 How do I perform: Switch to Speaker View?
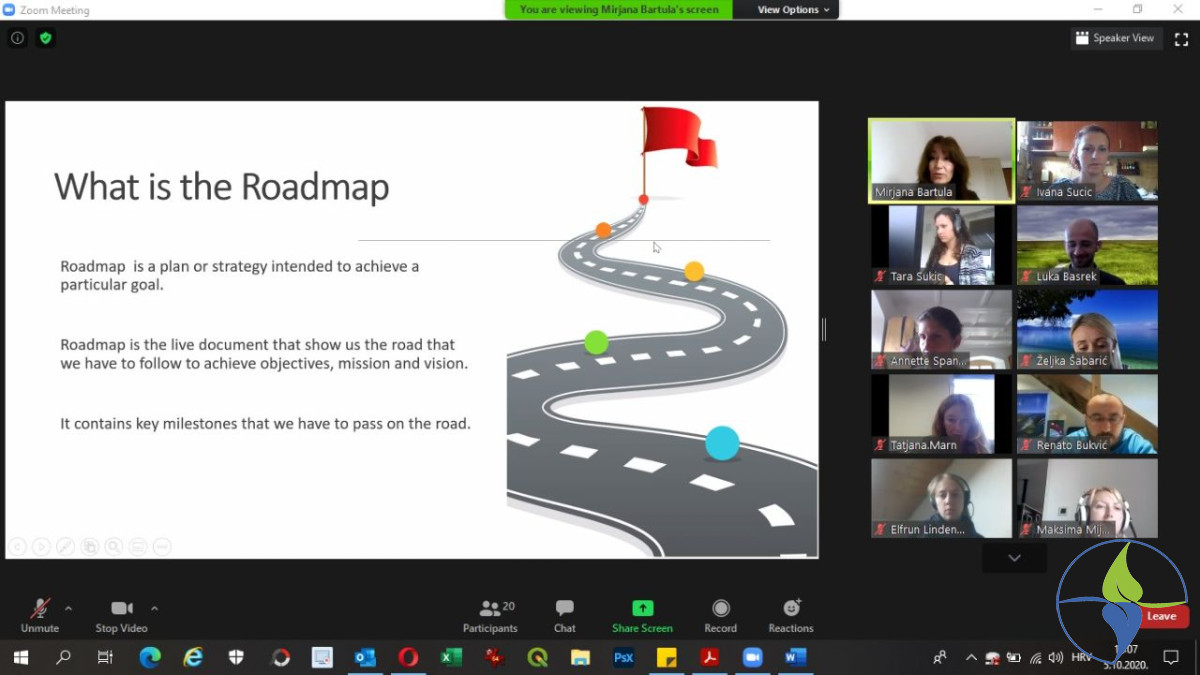click(x=1114, y=38)
